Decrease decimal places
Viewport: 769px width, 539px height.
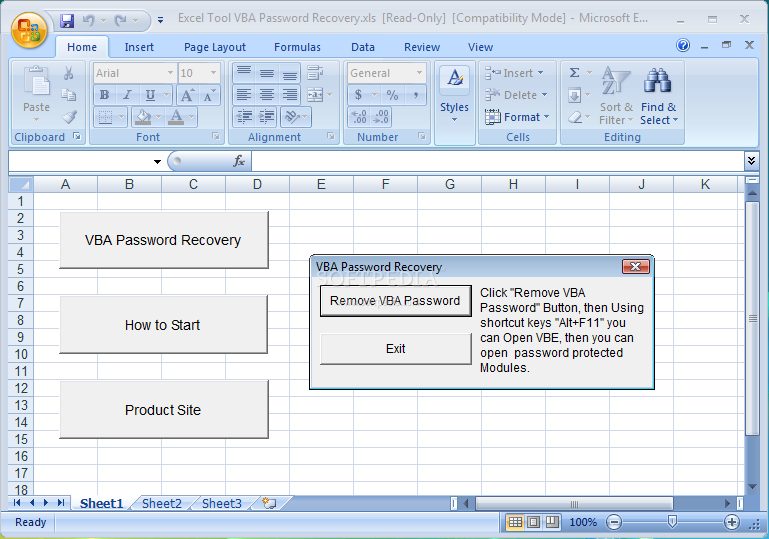click(381, 117)
